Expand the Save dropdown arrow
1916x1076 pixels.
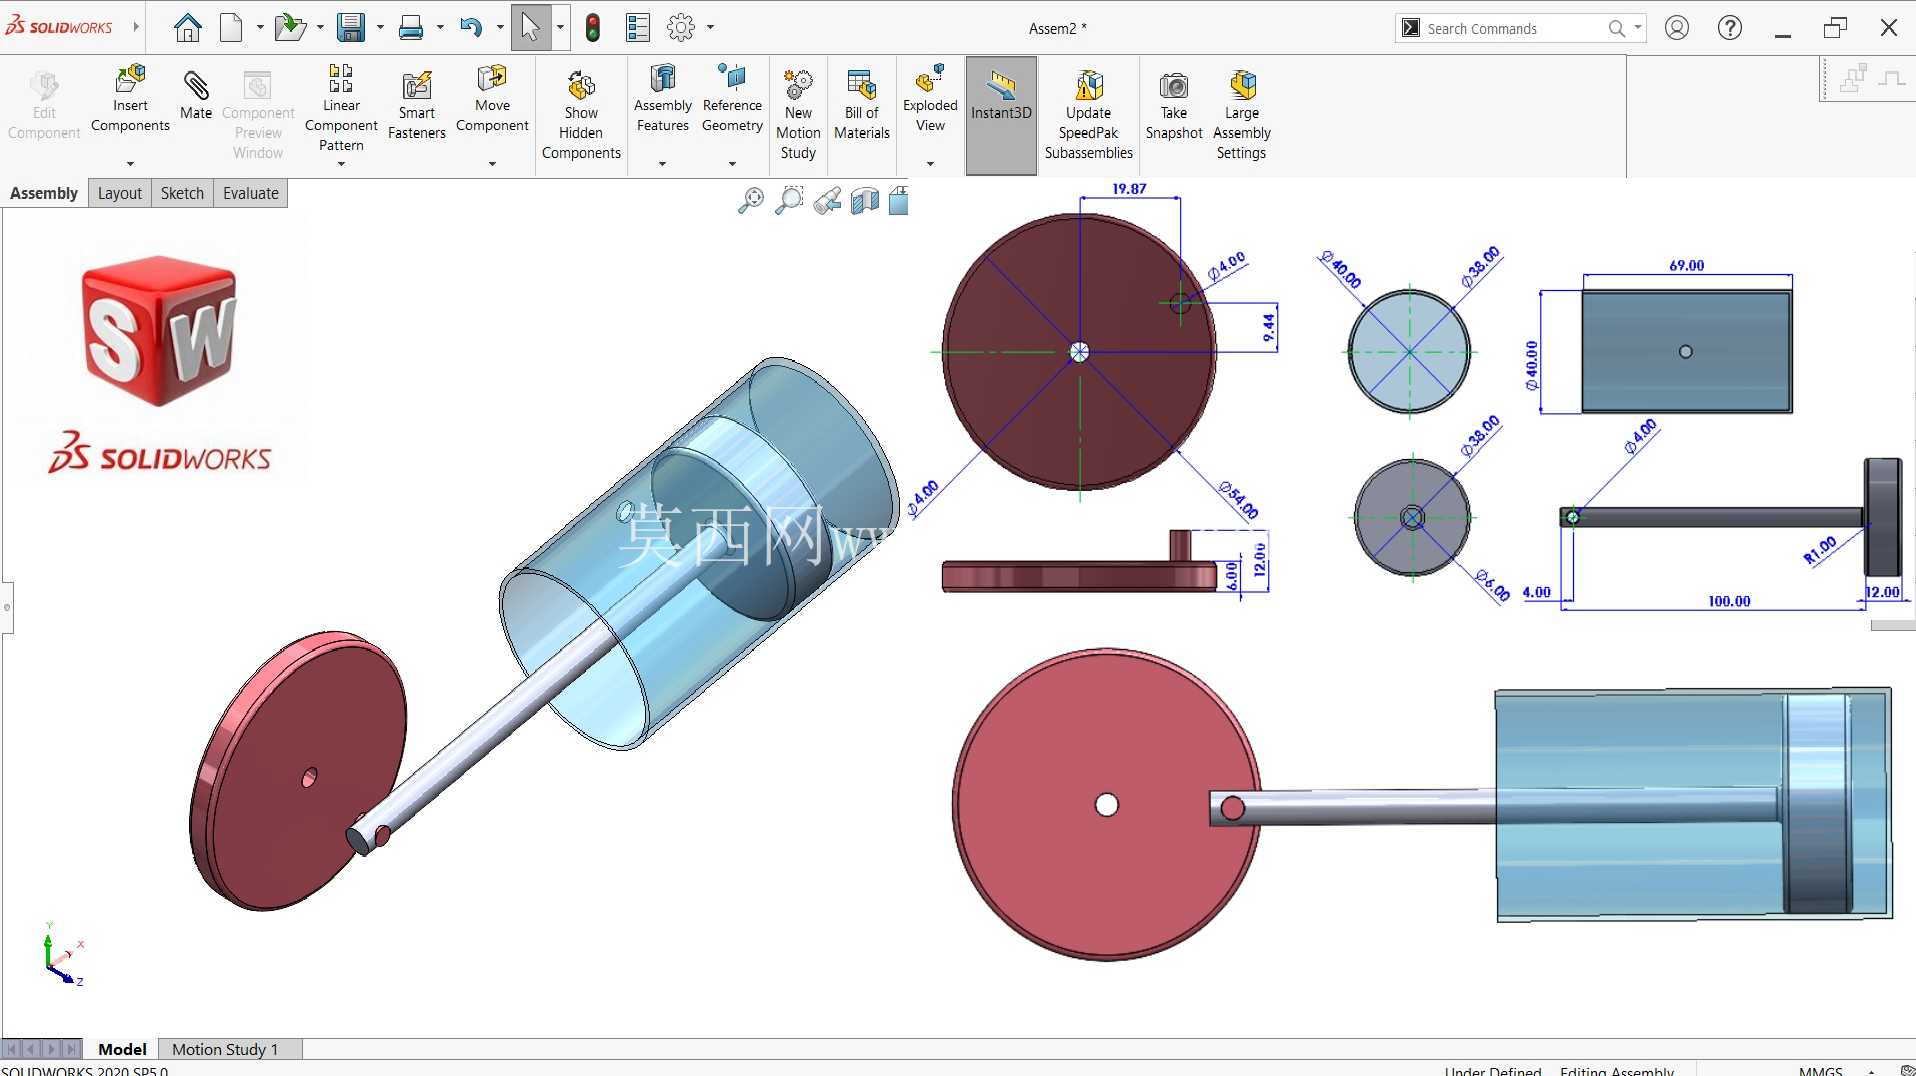pyautogui.click(x=380, y=28)
